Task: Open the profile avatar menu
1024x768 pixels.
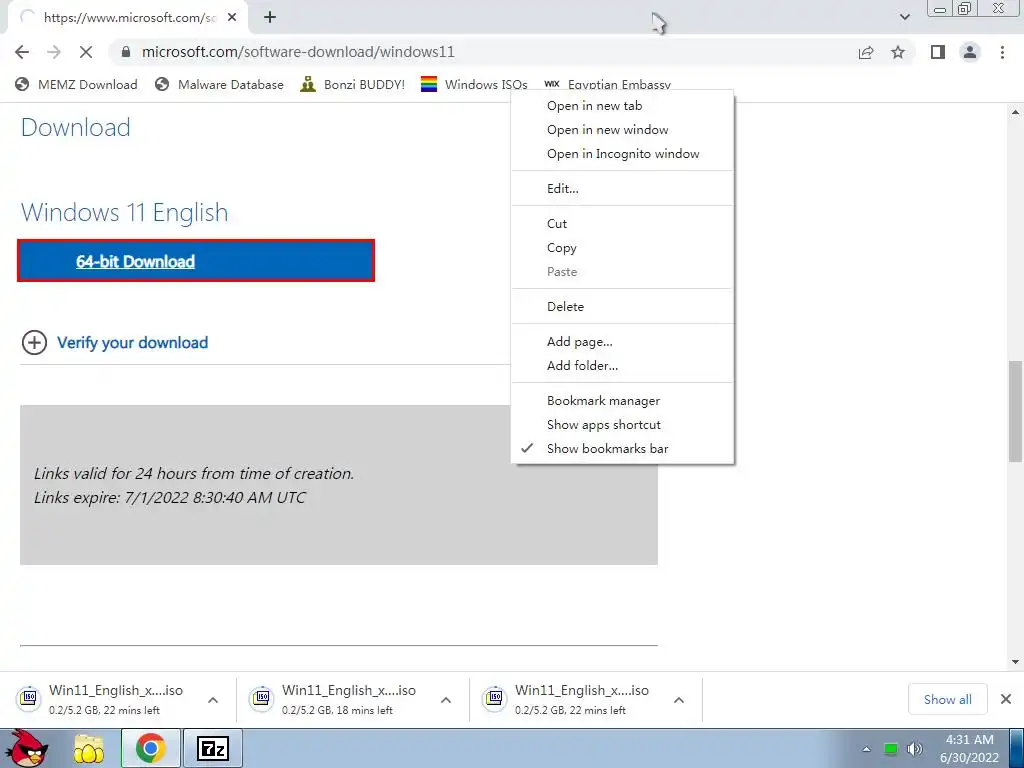Action: pyautogui.click(x=970, y=52)
